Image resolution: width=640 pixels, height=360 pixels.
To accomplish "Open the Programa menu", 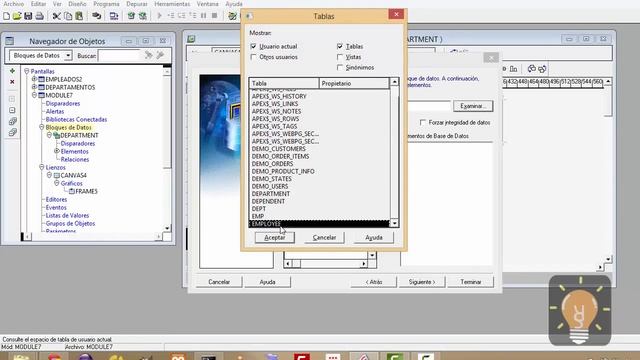I will 106,4.
